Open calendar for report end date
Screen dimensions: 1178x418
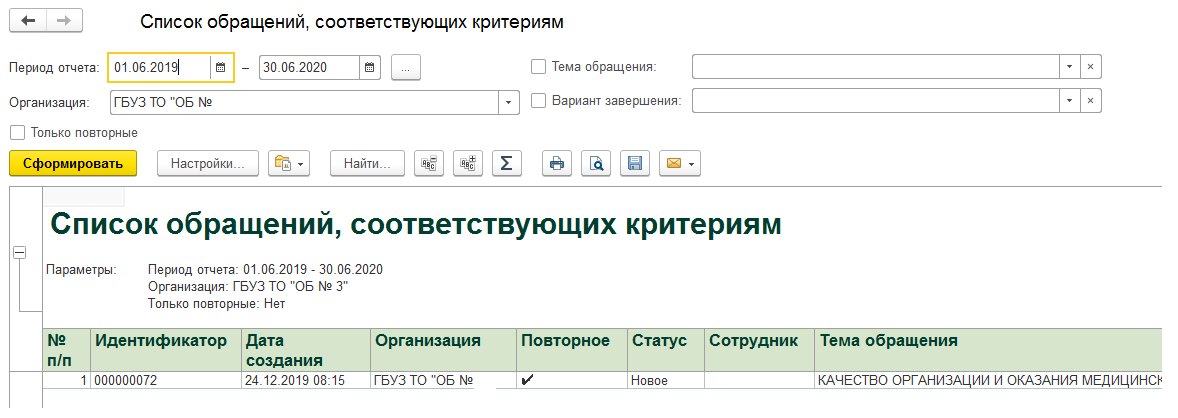click(370, 67)
